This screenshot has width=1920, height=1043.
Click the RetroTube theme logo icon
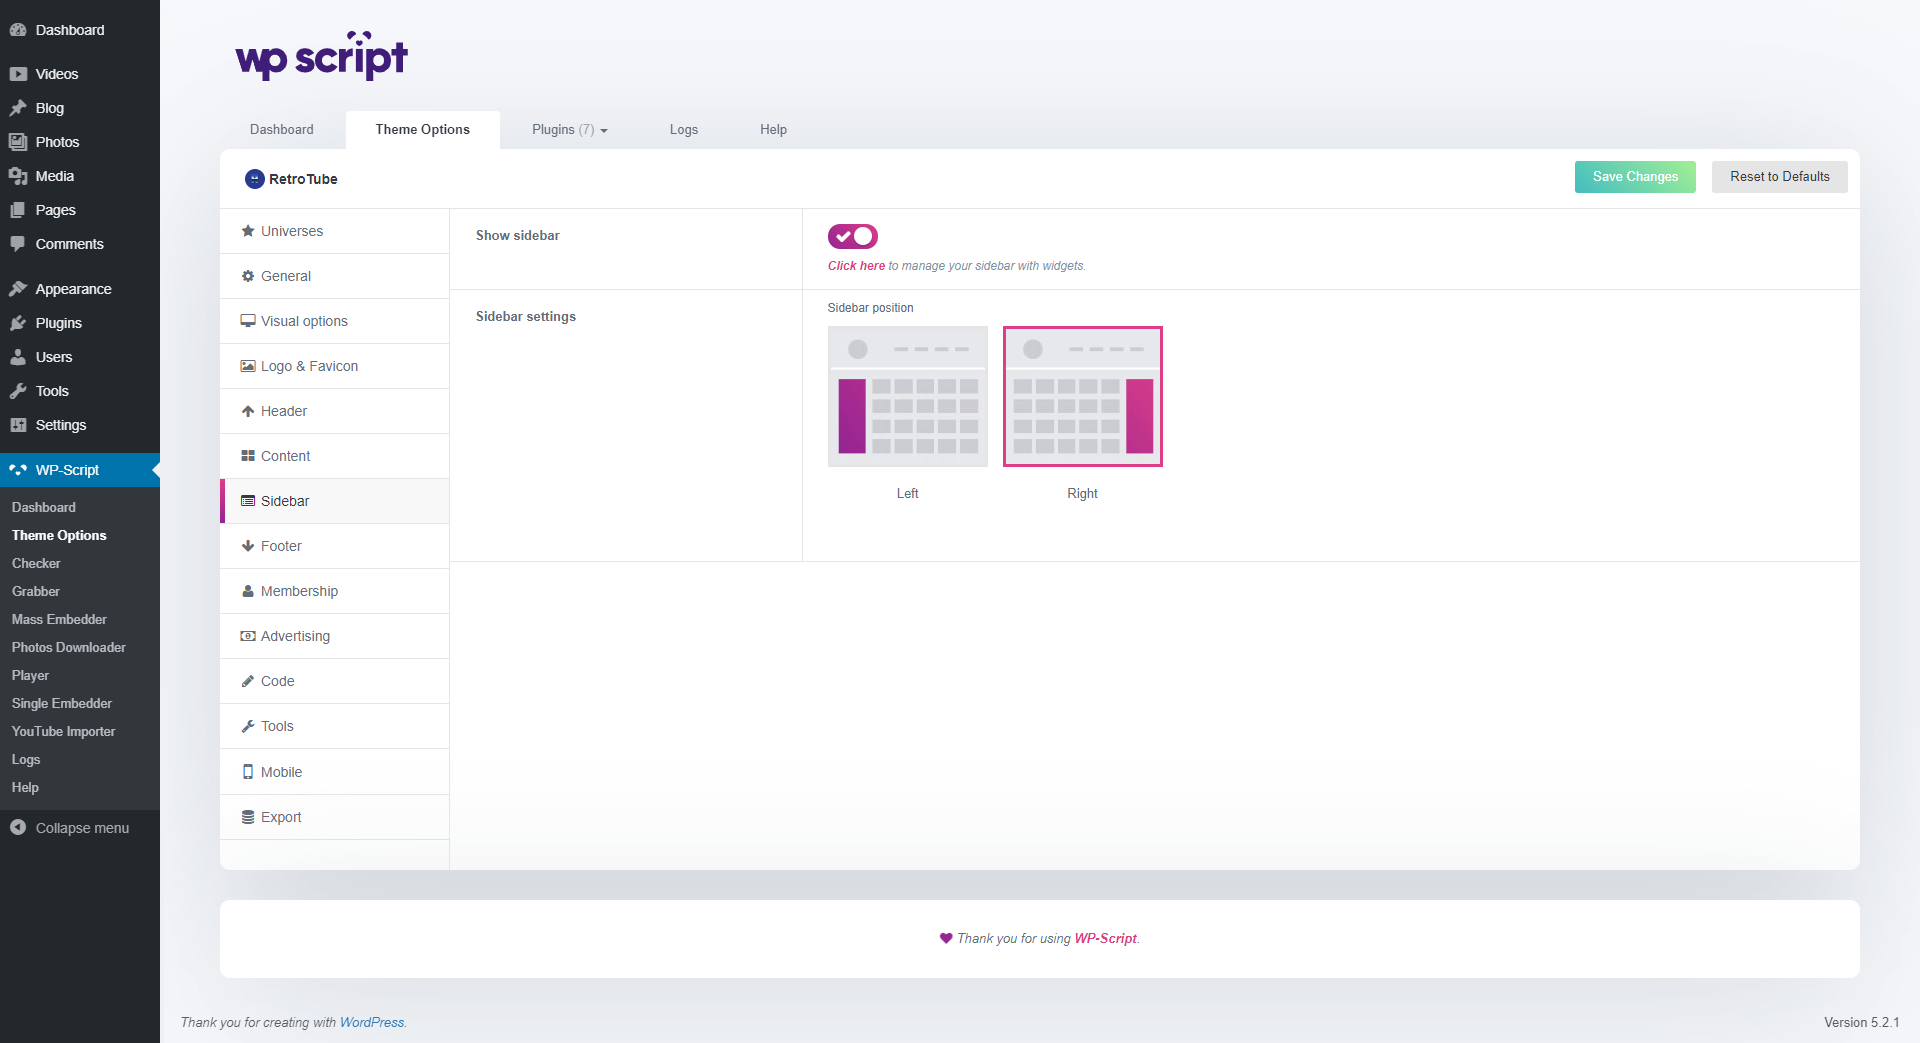[x=255, y=179]
